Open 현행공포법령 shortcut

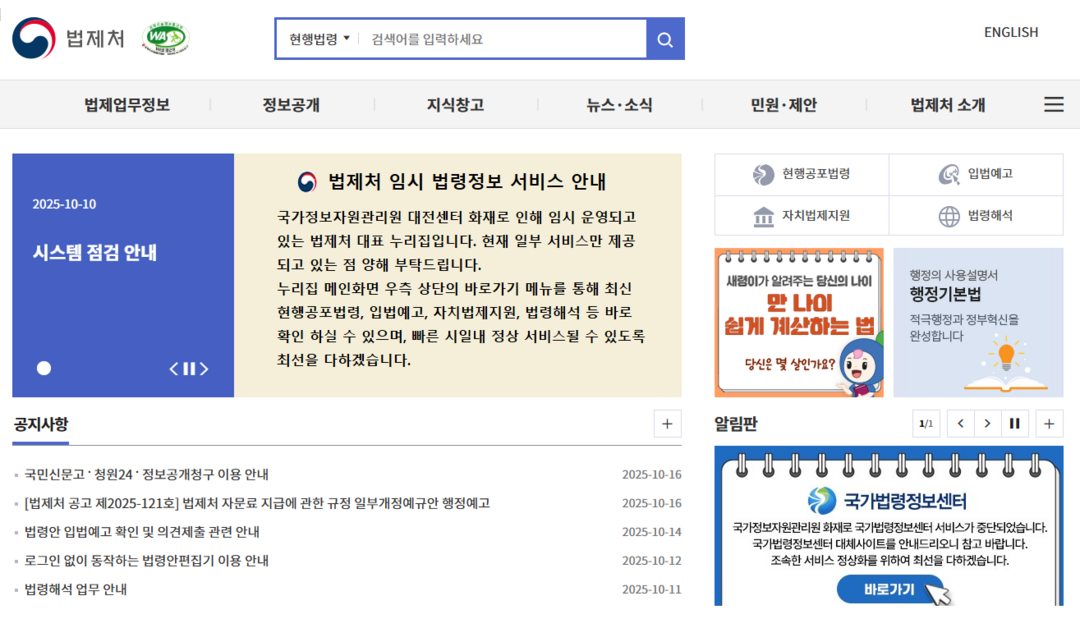point(801,174)
